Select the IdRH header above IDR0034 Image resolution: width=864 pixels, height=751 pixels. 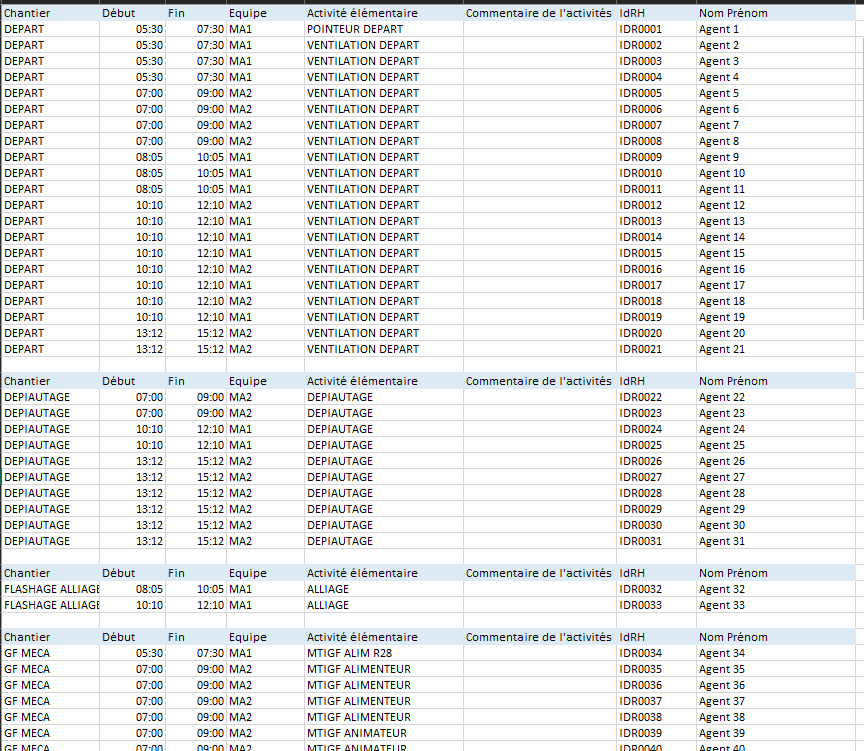632,637
